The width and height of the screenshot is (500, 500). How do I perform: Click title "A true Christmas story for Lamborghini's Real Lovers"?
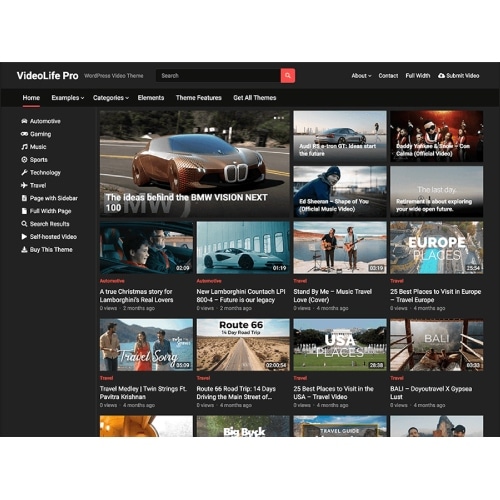click(136, 296)
